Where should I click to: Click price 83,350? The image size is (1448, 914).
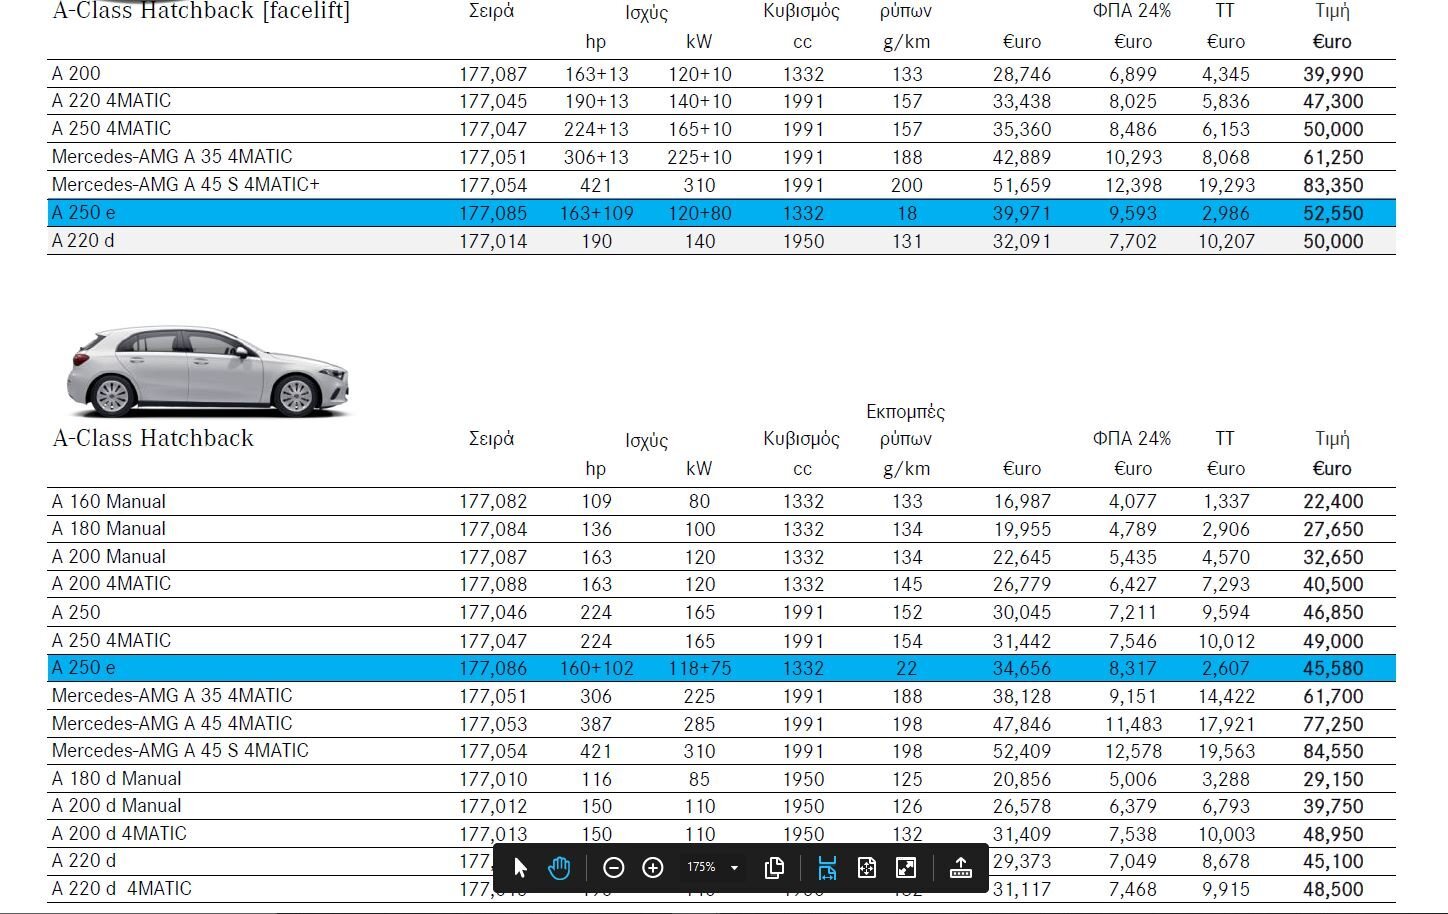tap(1333, 185)
